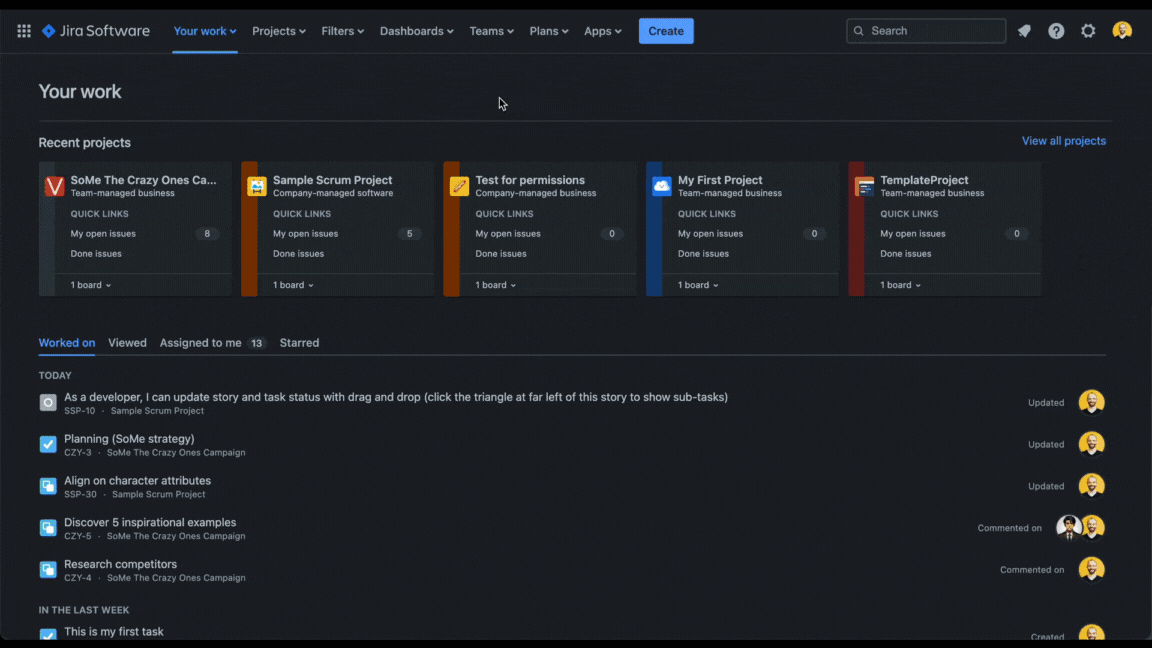Open issue Planning (SoMe strategy)
This screenshot has height=648, width=1152.
click(129, 439)
